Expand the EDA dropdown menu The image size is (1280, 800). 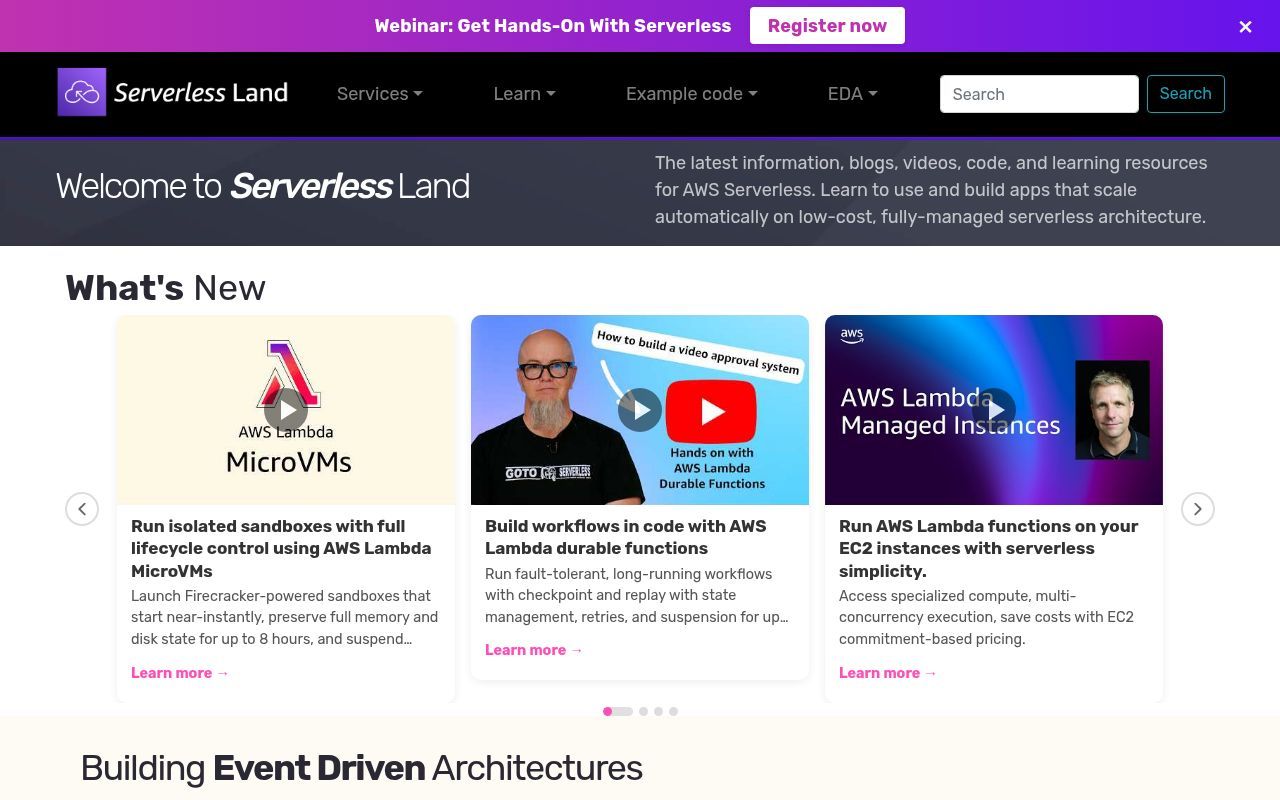(853, 94)
